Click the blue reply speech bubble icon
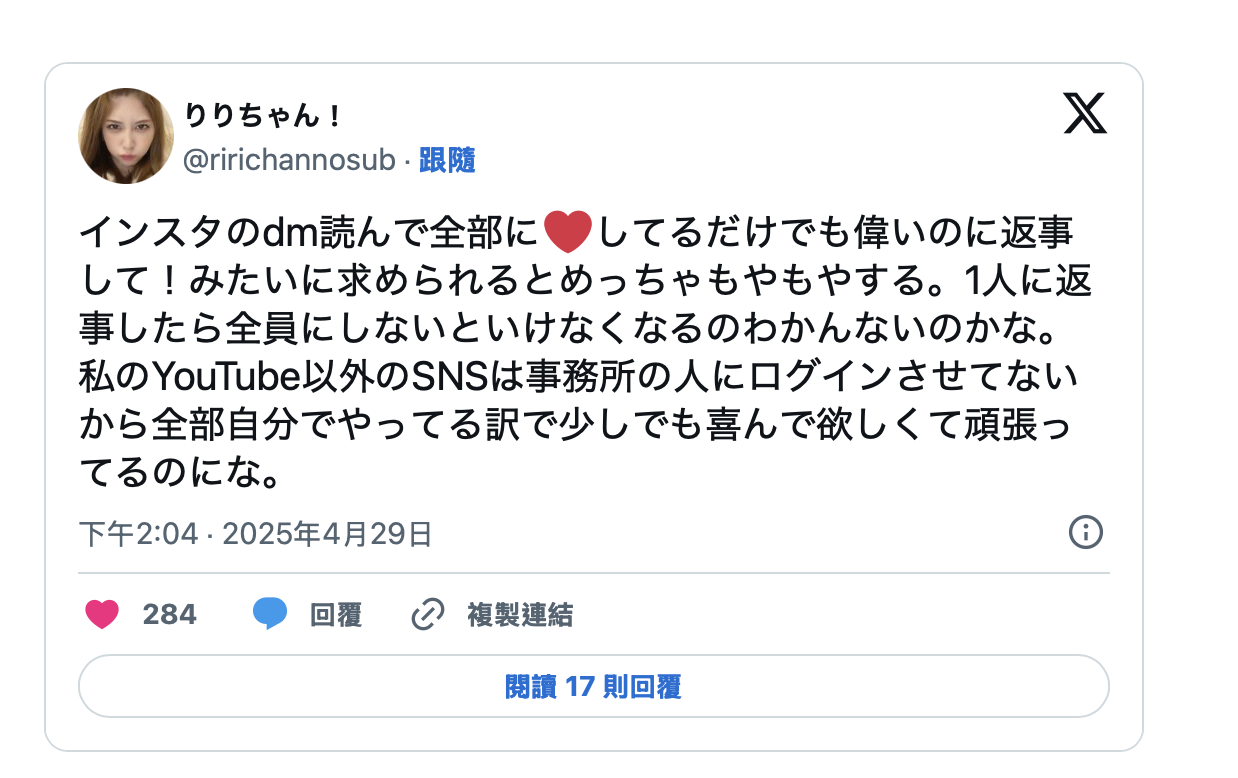 [x=270, y=614]
